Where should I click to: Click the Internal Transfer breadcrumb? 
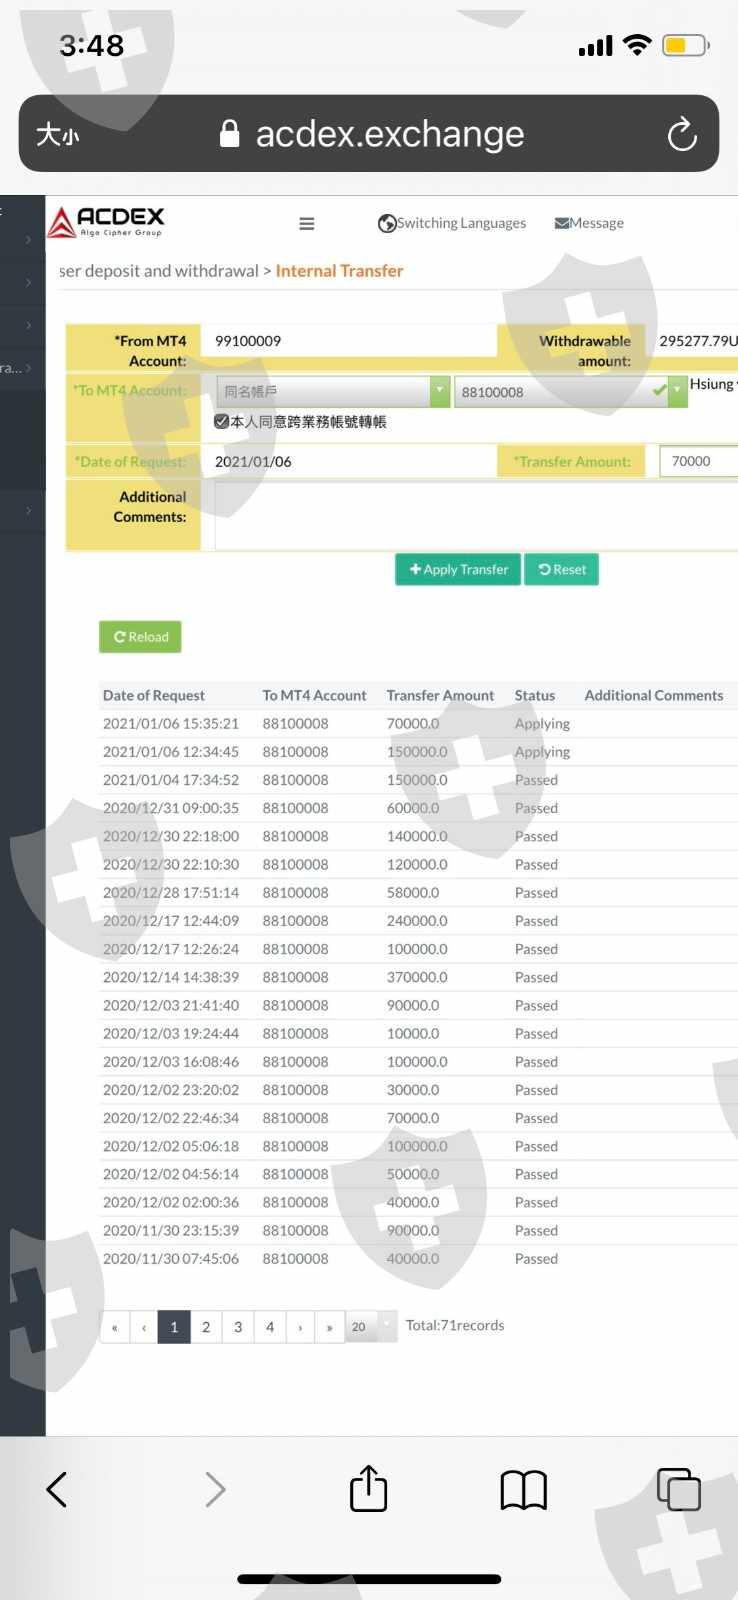click(339, 271)
